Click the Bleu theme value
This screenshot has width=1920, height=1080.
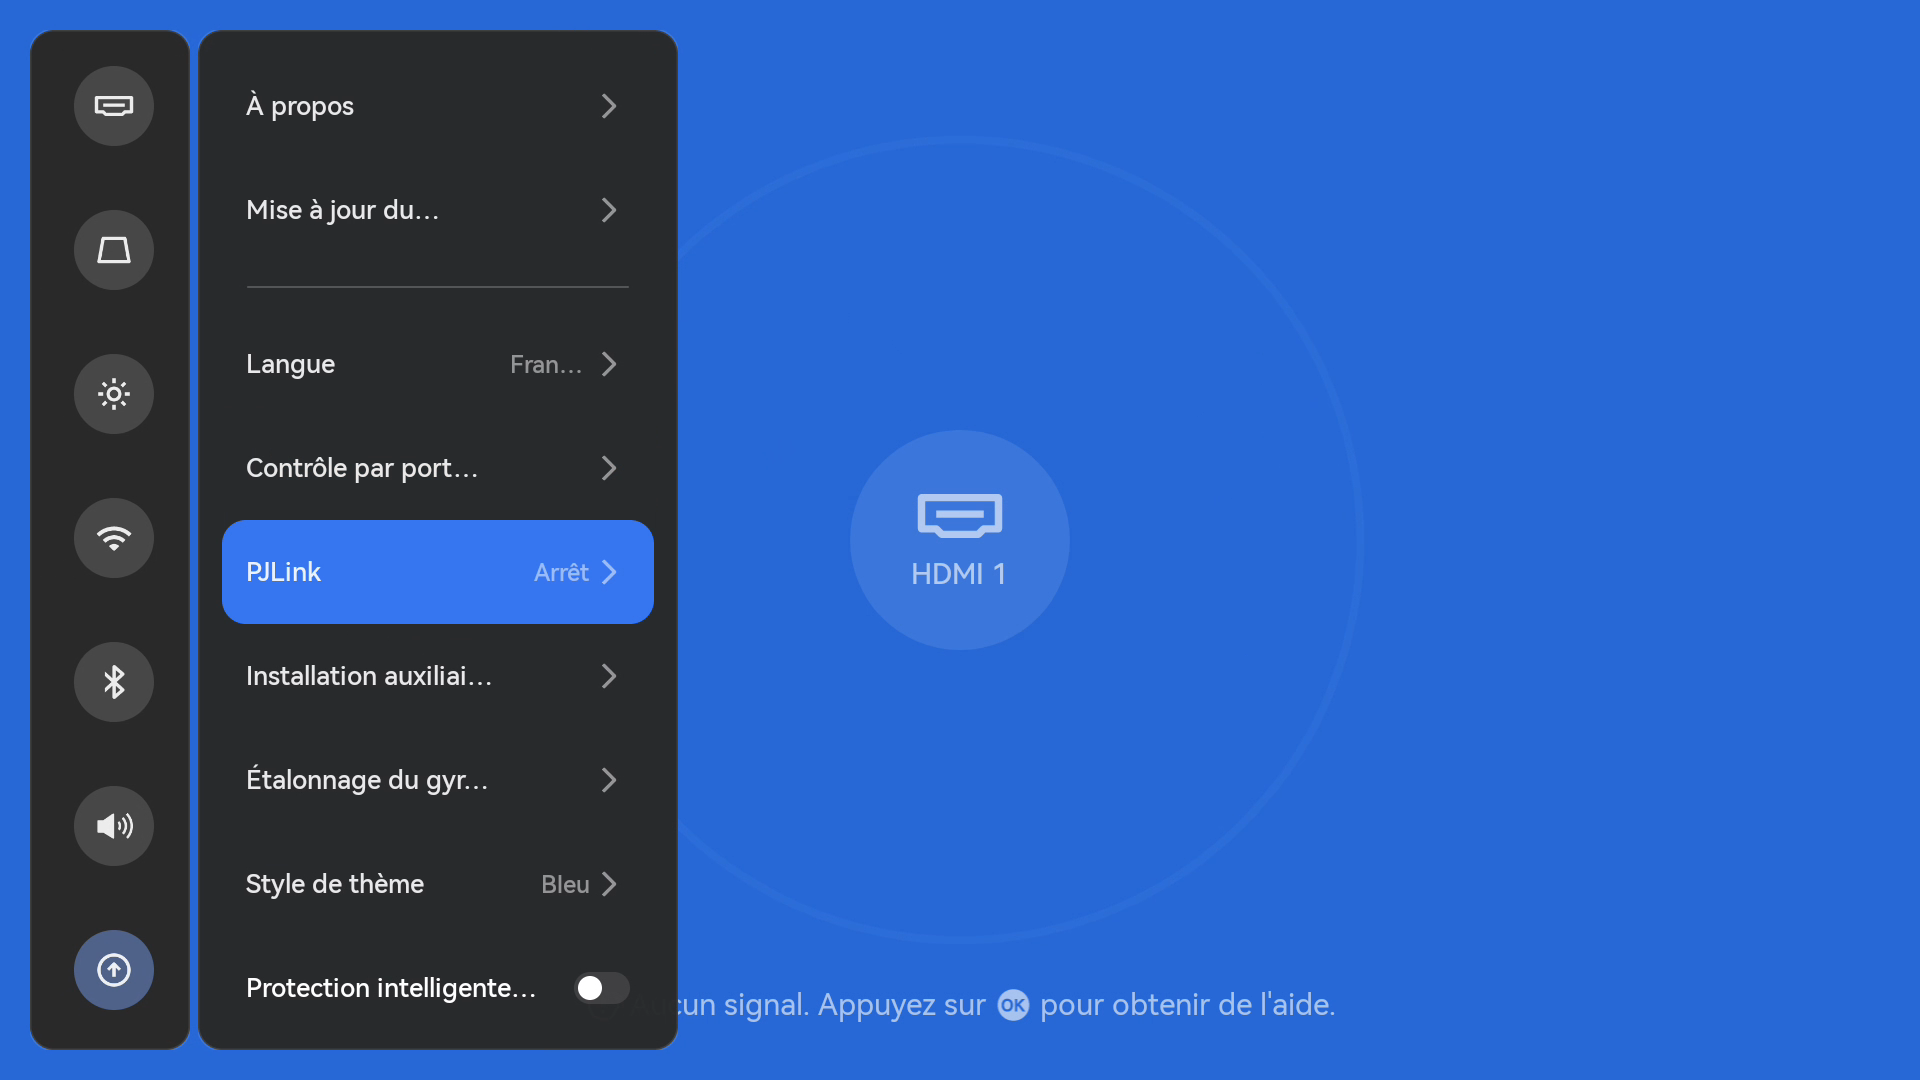(x=564, y=884)
